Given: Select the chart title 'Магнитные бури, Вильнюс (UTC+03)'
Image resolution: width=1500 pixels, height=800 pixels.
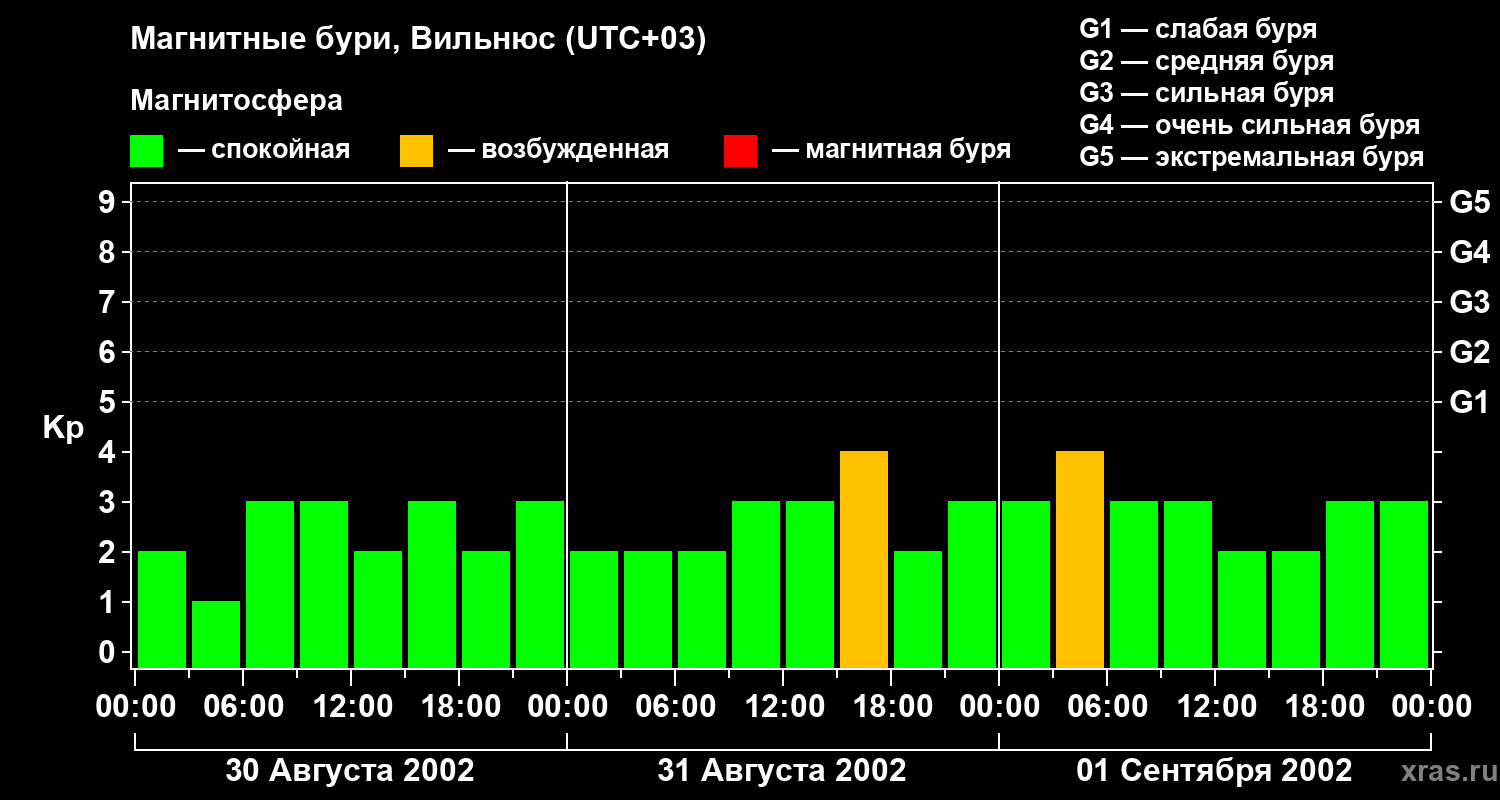Looking at the screenshot, I should pyautogui.click(x=418, y=40).
